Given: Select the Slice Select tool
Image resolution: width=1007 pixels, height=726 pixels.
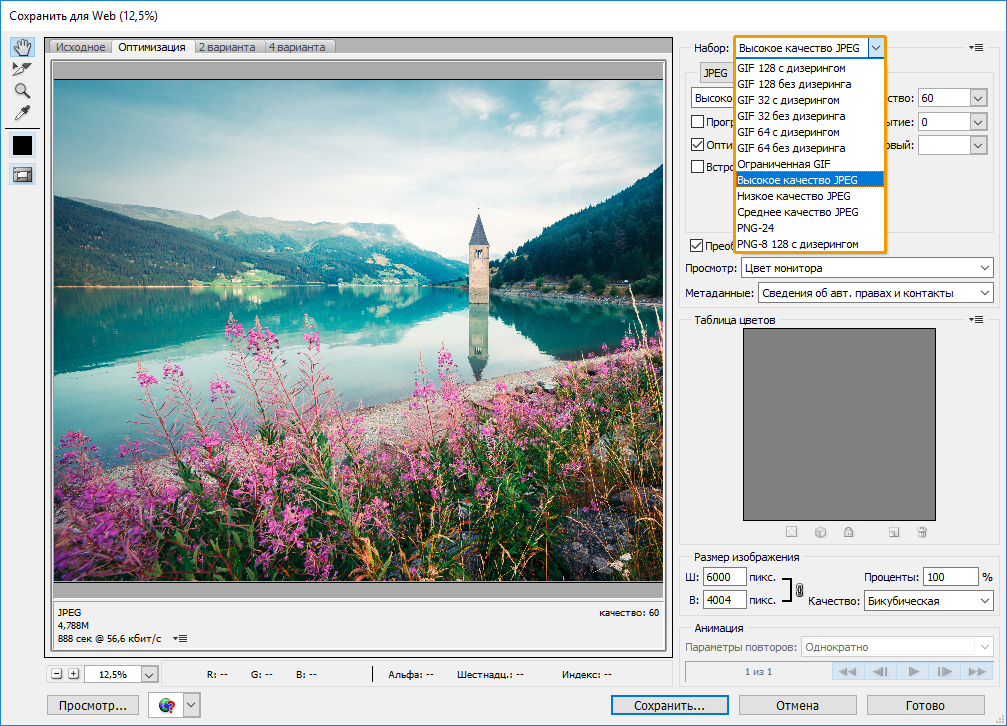Looking at the screenshot, I should click(x=22, y=69).
